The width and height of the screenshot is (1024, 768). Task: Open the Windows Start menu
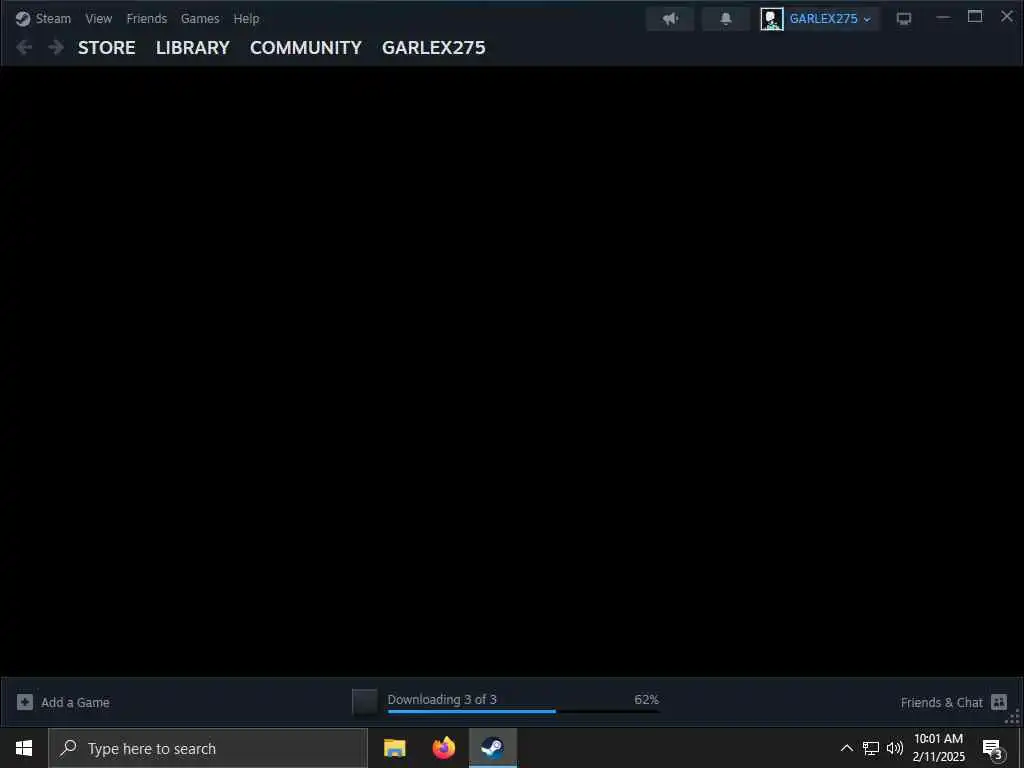24,748
